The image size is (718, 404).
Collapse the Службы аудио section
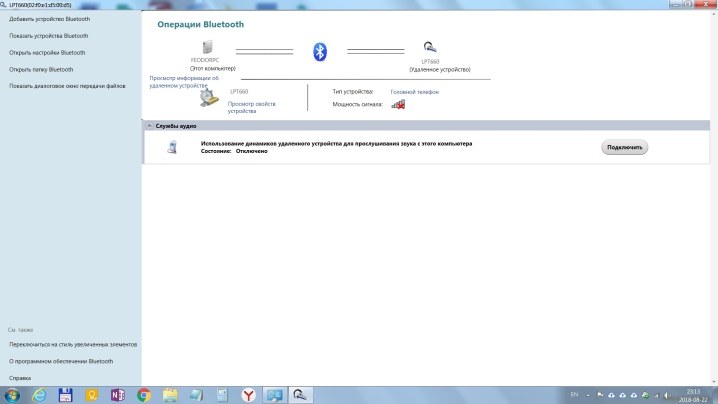(x=149, y=126)
